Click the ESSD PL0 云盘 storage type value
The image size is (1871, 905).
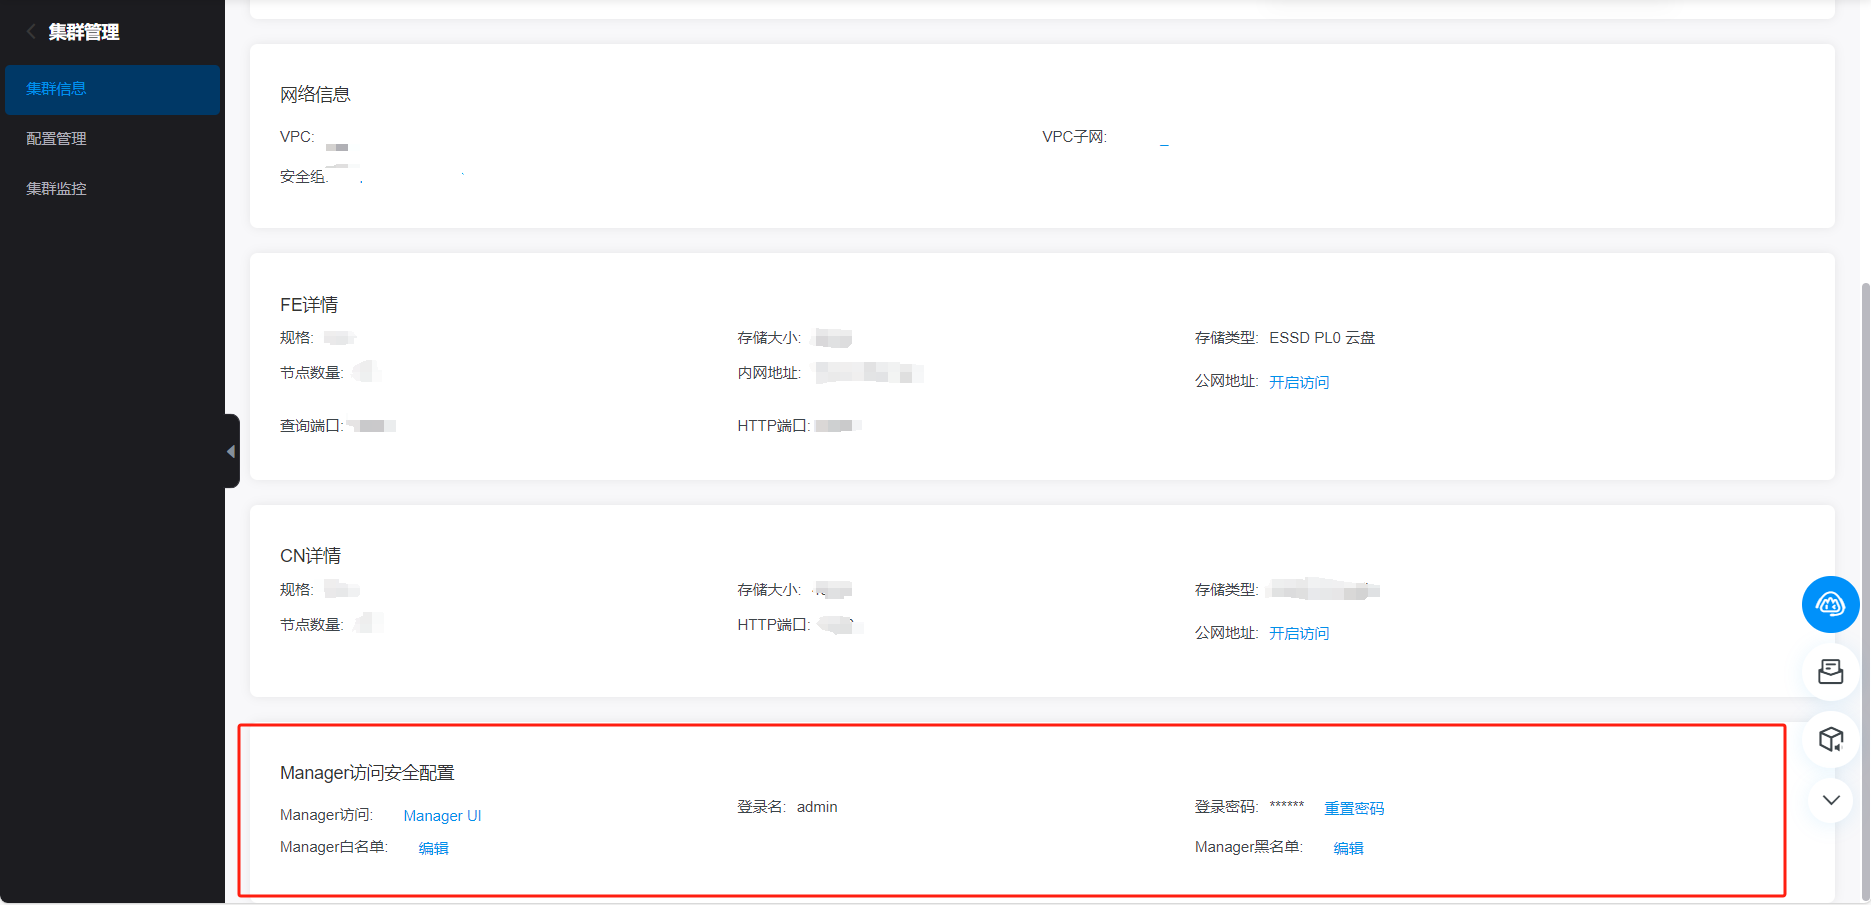coord(1322,338)
